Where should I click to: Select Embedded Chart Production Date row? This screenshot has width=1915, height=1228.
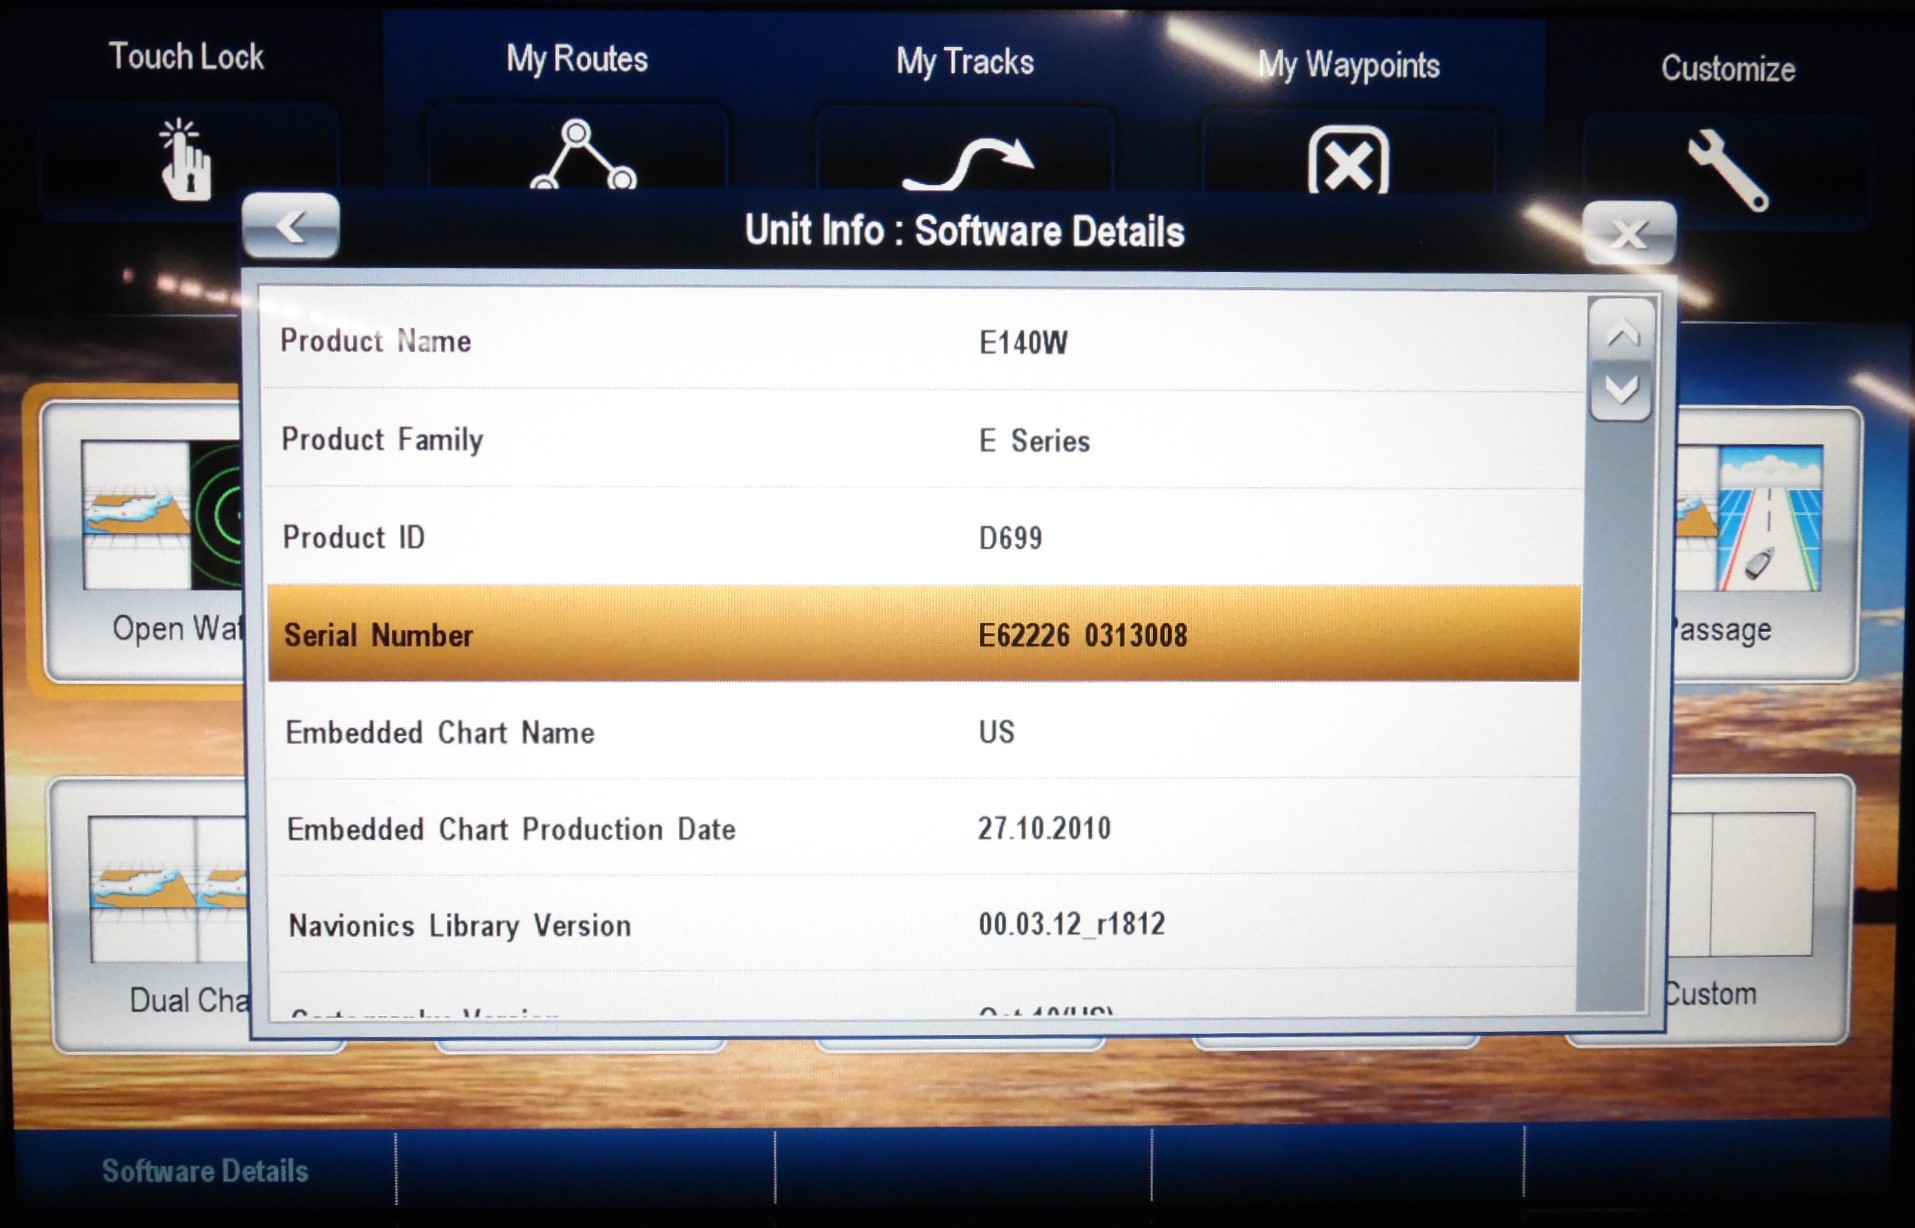pos(923,828)
